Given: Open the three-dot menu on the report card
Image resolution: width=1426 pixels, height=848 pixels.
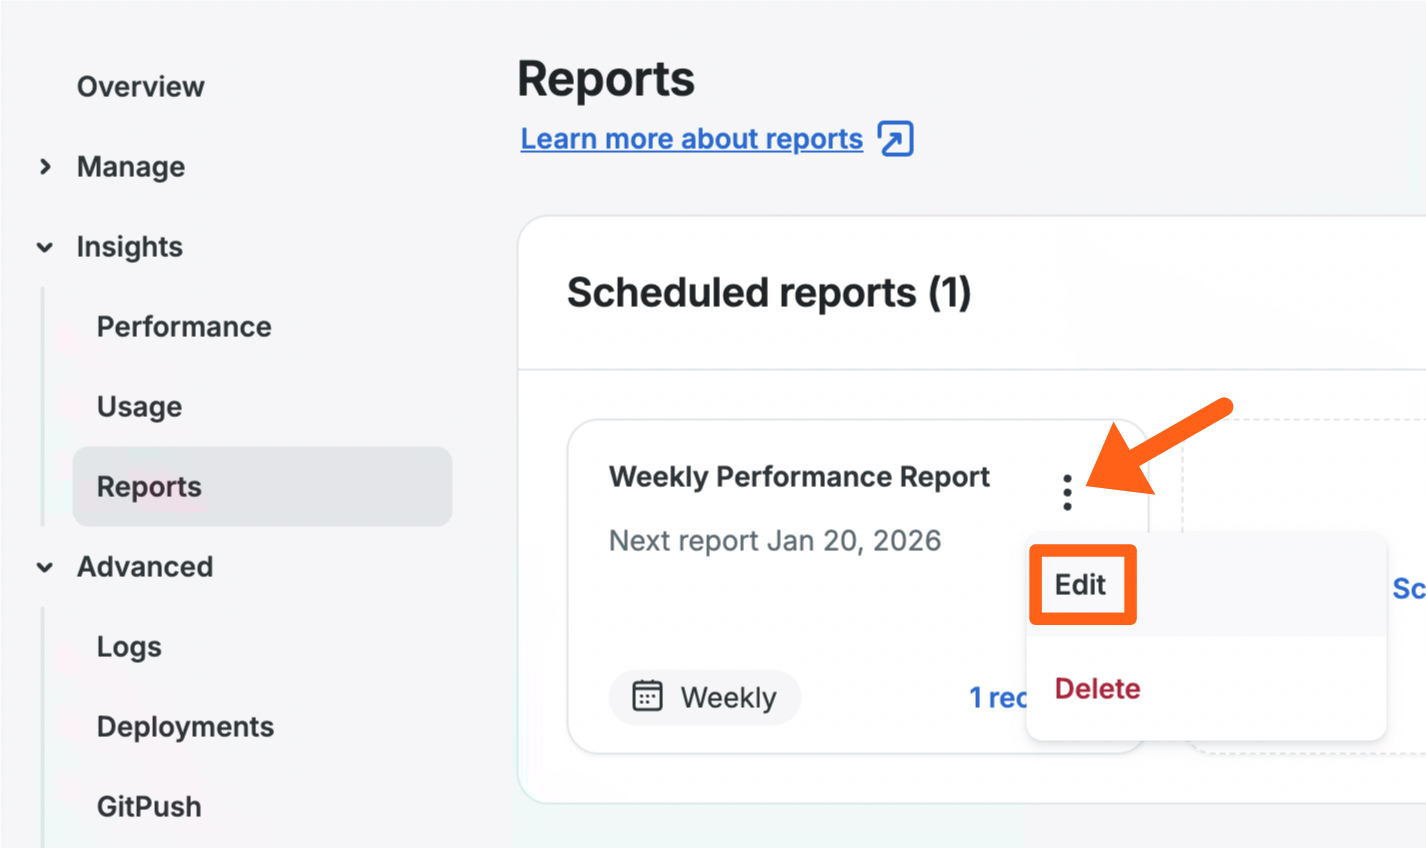Looking at the screenshot, I should [1067, 492].
